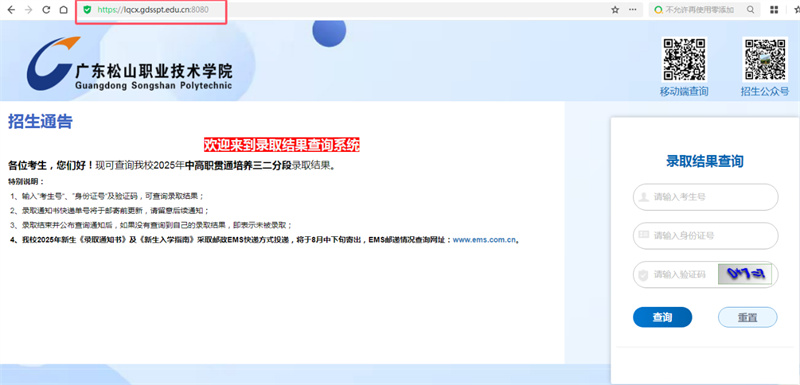Click the 招生公众号 label

click(765, 92)
